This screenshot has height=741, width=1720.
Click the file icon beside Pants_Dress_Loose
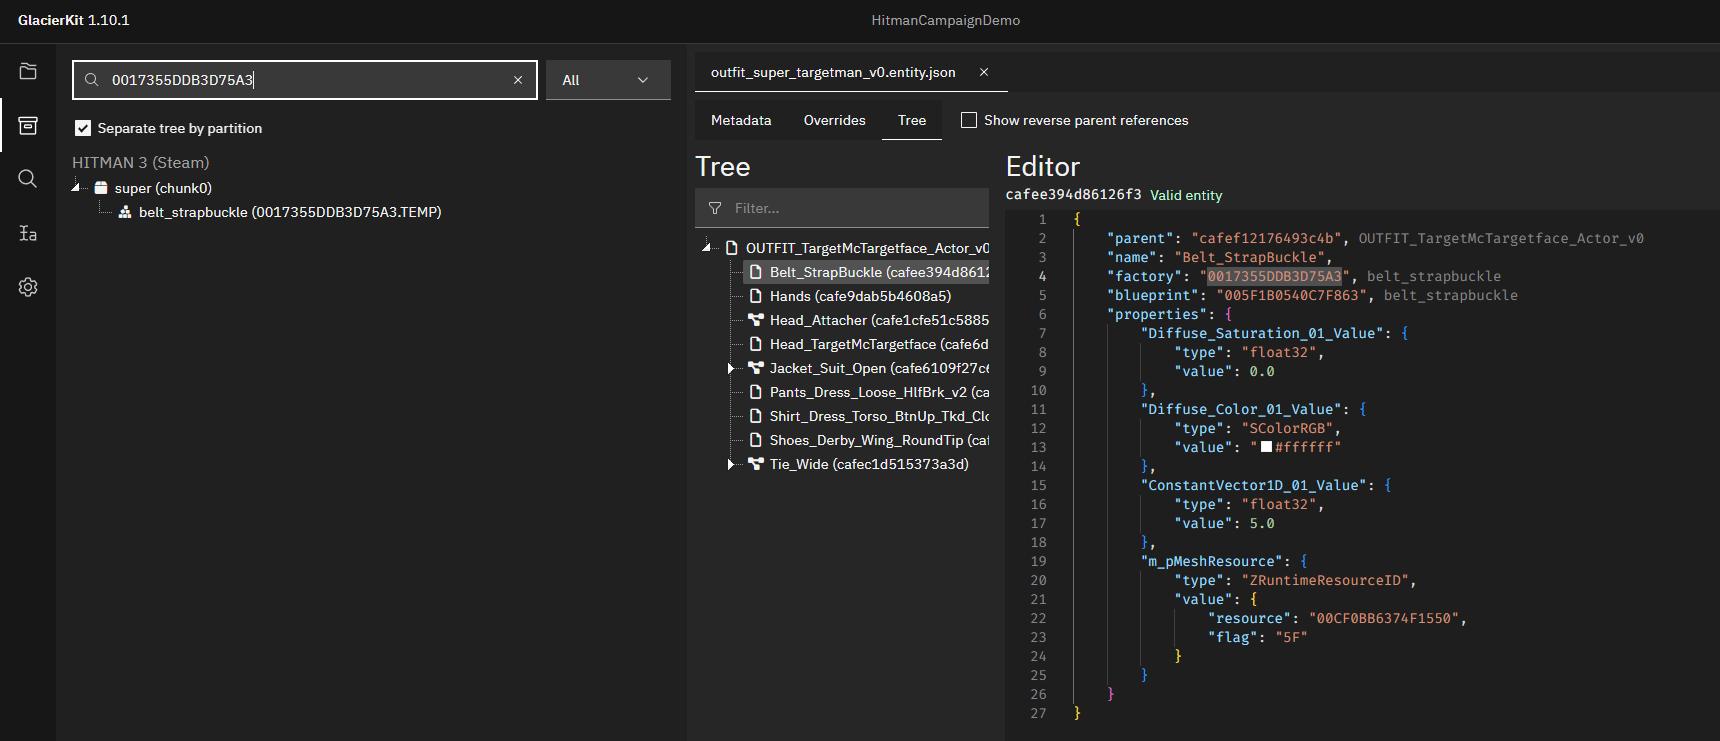[x=756, y=392]
